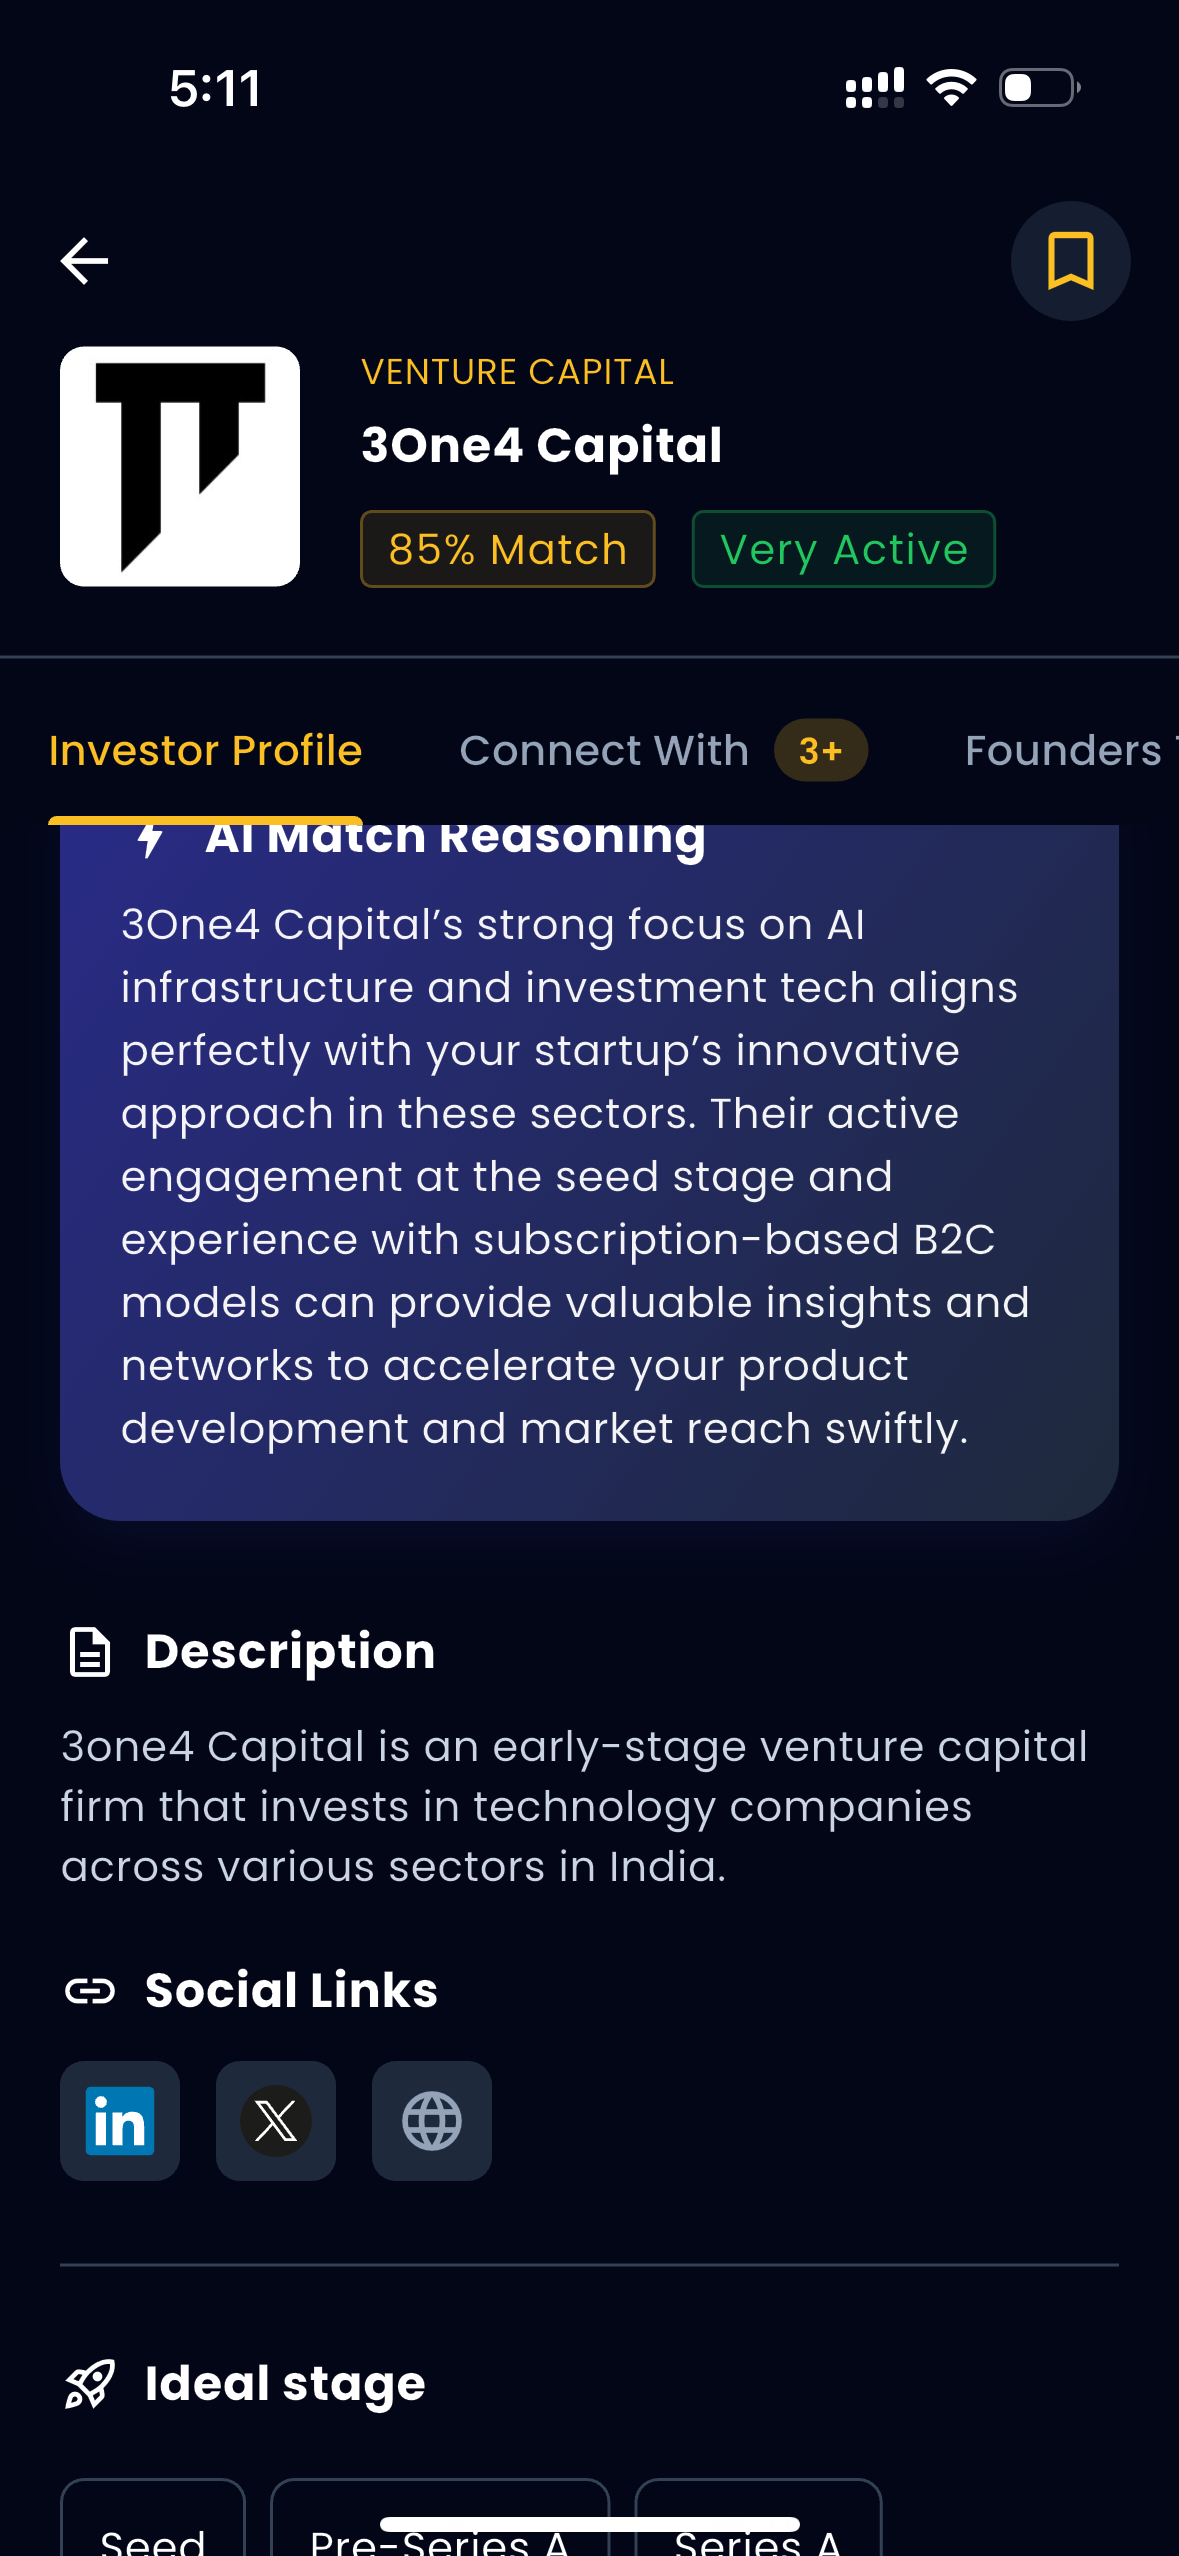Tap the Social Links chain icon
Viewport: 1179px width, 2556px height.
point(90,1991)
